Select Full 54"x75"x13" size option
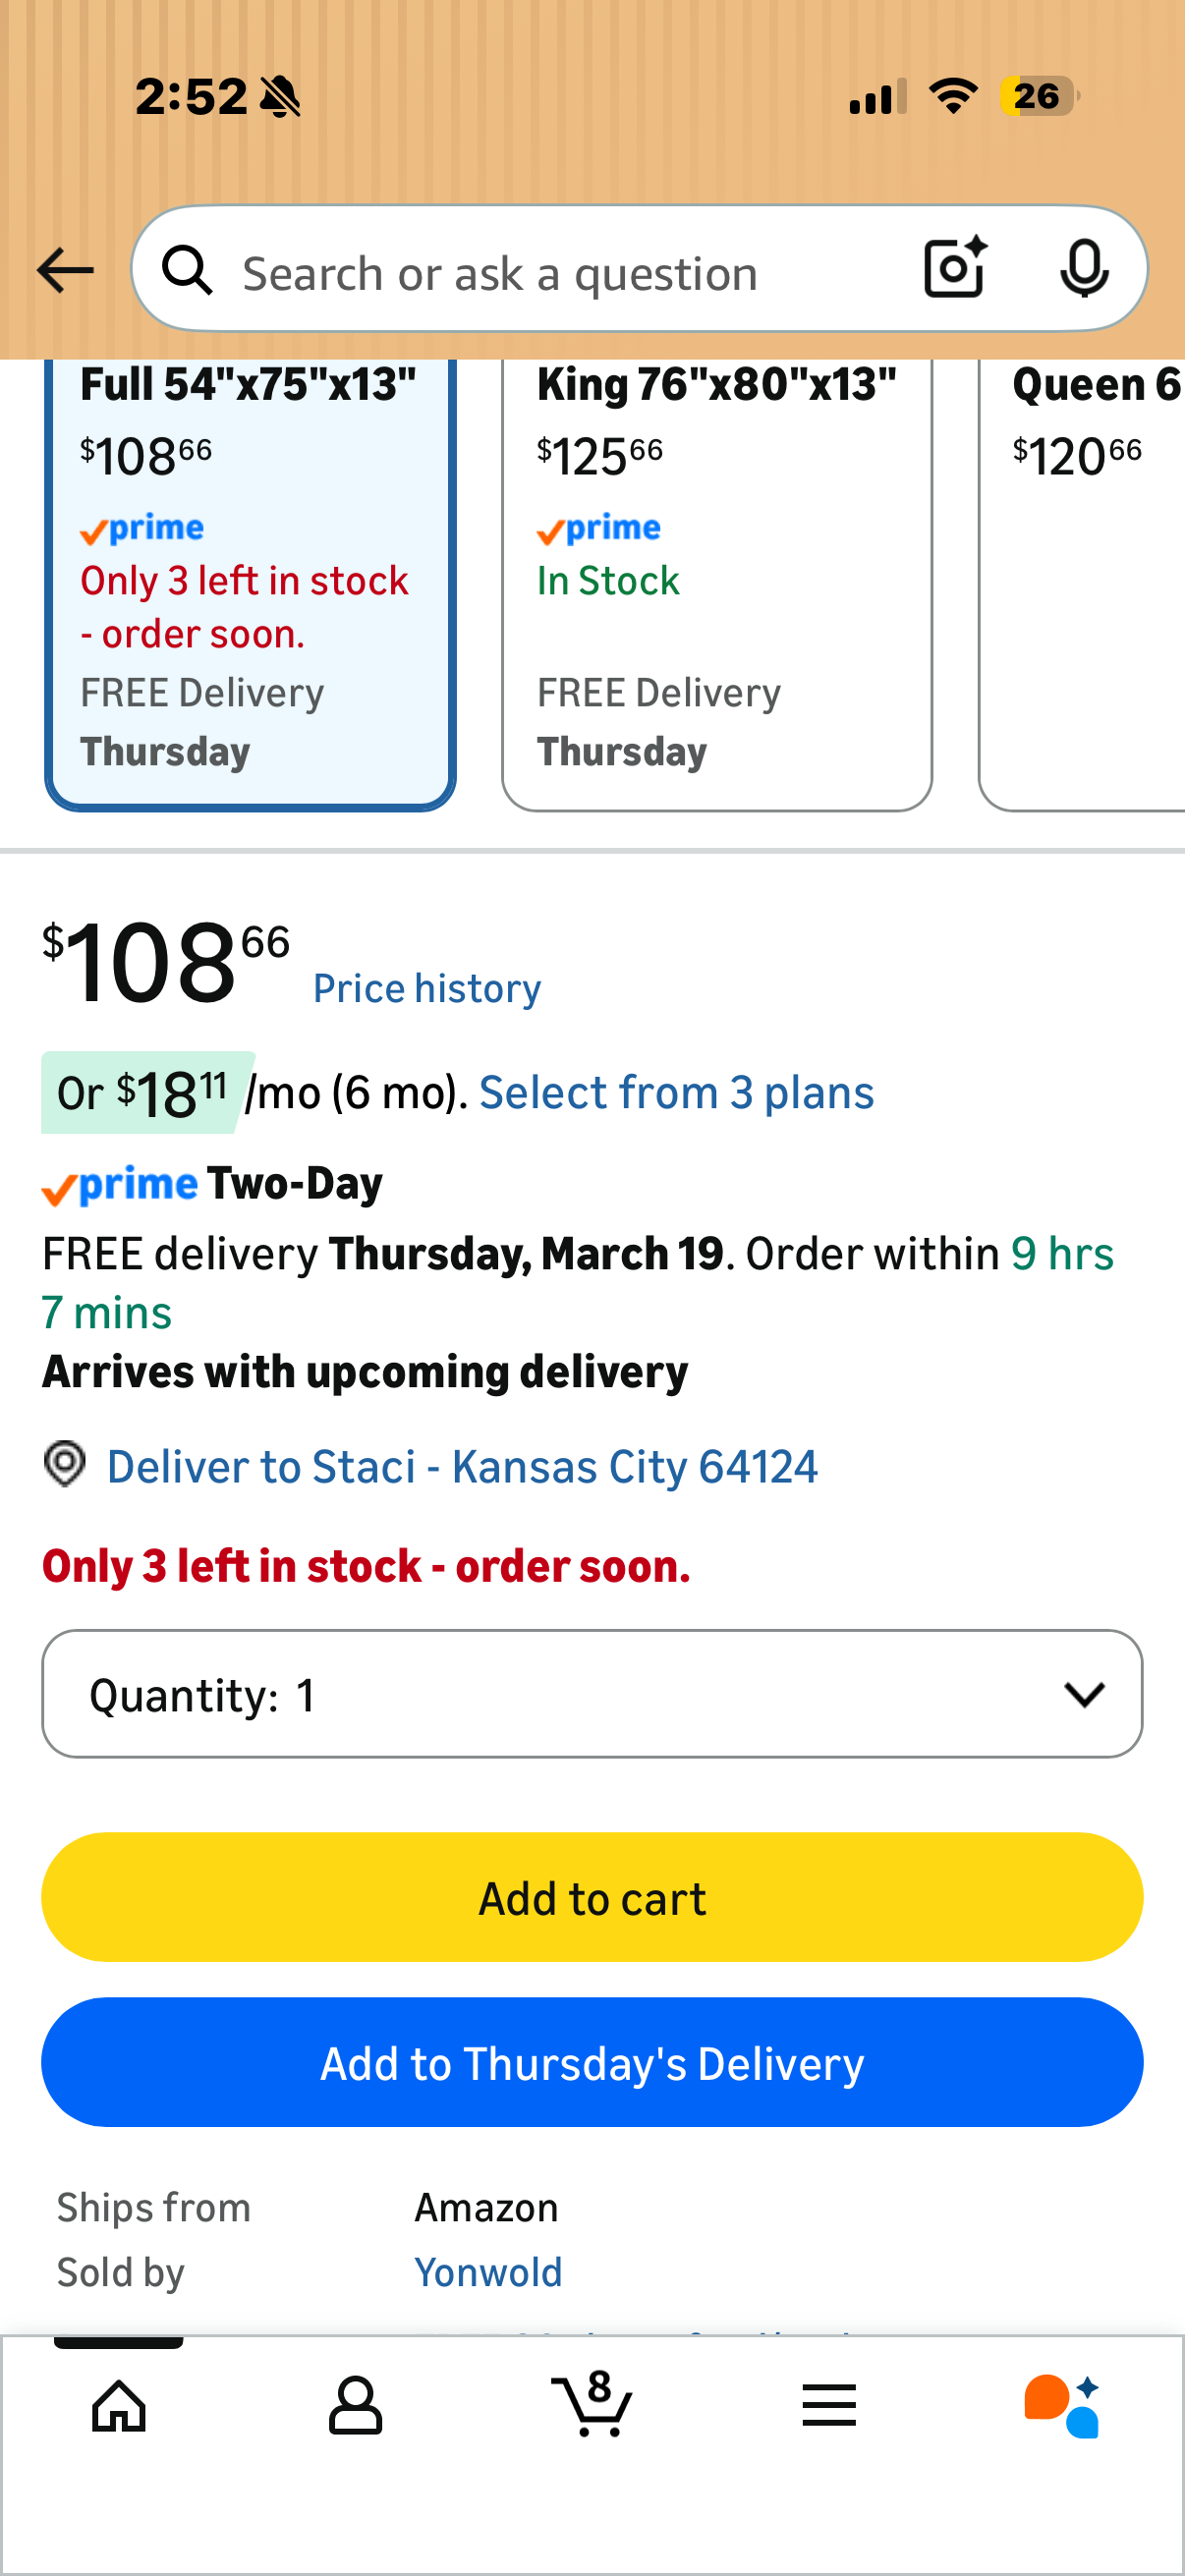The height and width of the screenshot is (2576, 1185). [250, 584]
